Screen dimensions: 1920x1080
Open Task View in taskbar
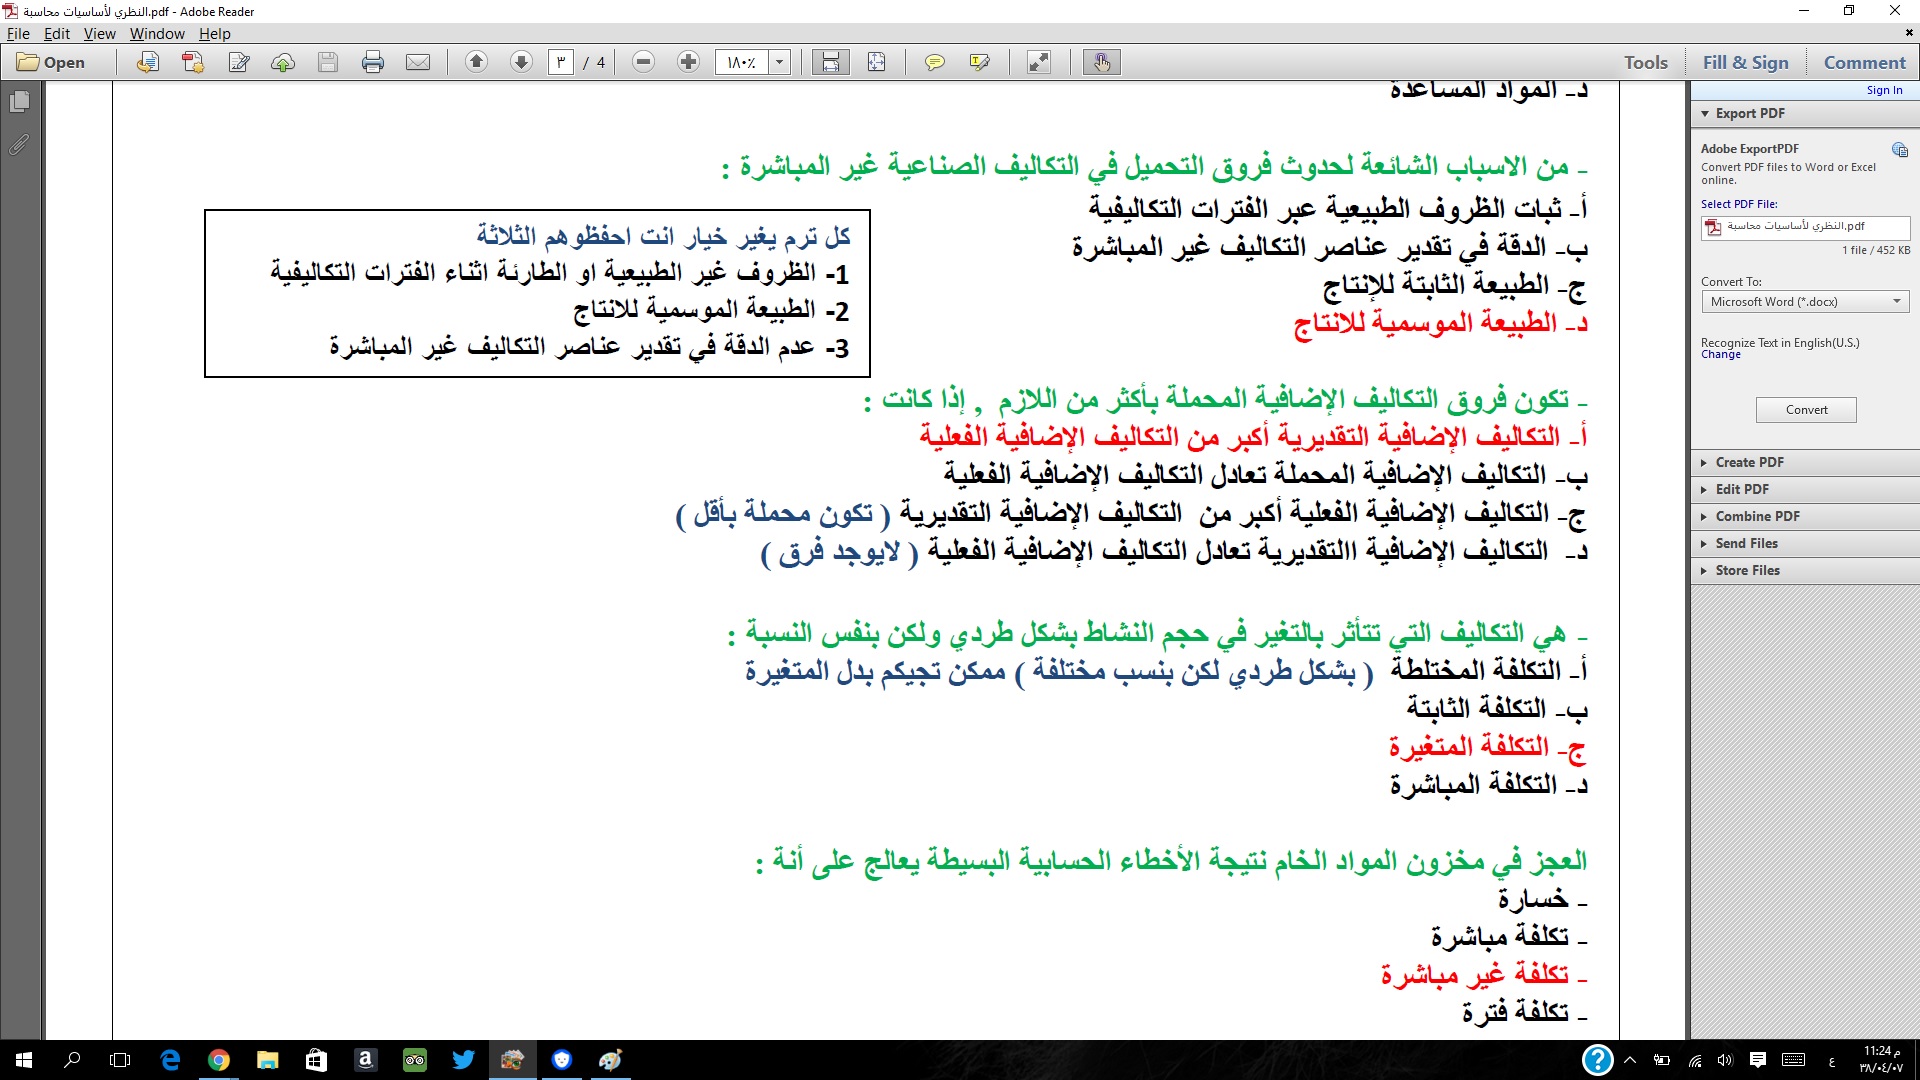point(120,1060)
